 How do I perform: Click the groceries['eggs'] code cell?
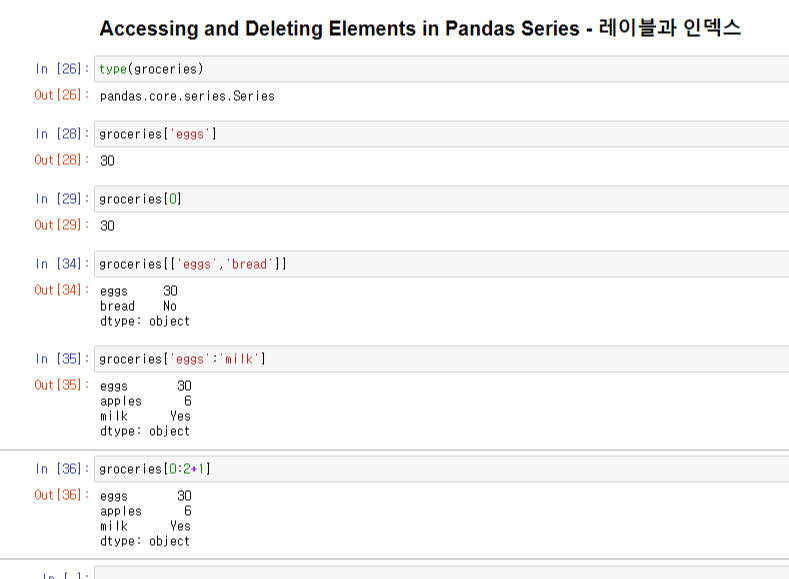[x=441, y=134]
